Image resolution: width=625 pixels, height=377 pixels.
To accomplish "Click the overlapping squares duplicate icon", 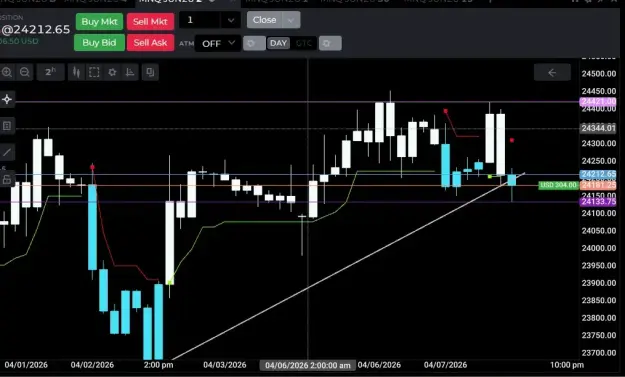I will 150,72.
